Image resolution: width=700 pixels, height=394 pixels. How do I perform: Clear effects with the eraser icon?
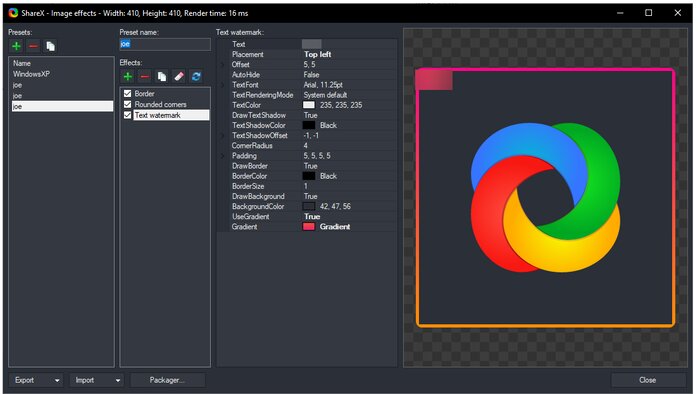tap(179, 76)
